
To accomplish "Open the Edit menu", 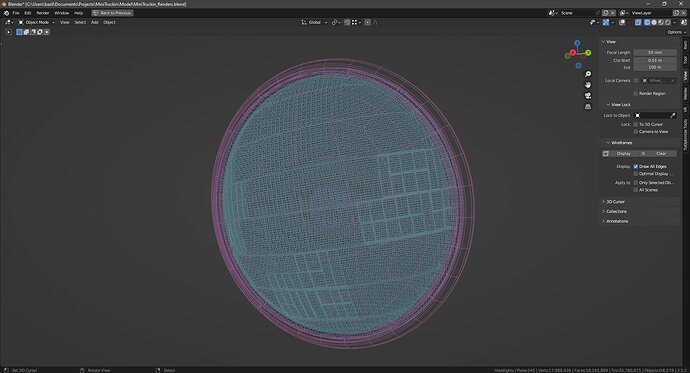I will pos(28,13).
